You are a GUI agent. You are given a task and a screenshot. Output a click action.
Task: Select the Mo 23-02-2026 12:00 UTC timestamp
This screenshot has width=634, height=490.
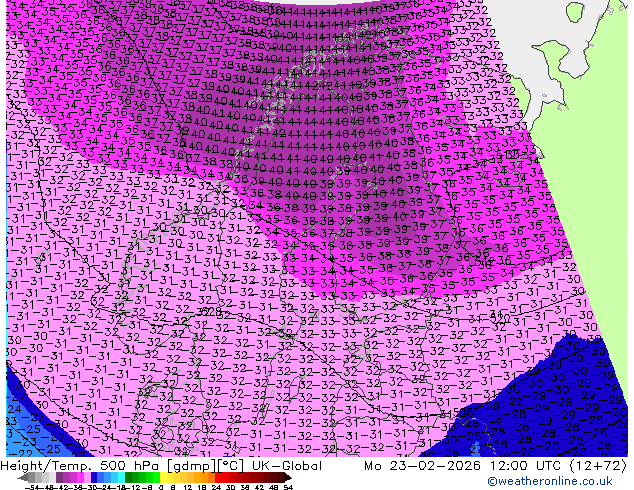463,466
